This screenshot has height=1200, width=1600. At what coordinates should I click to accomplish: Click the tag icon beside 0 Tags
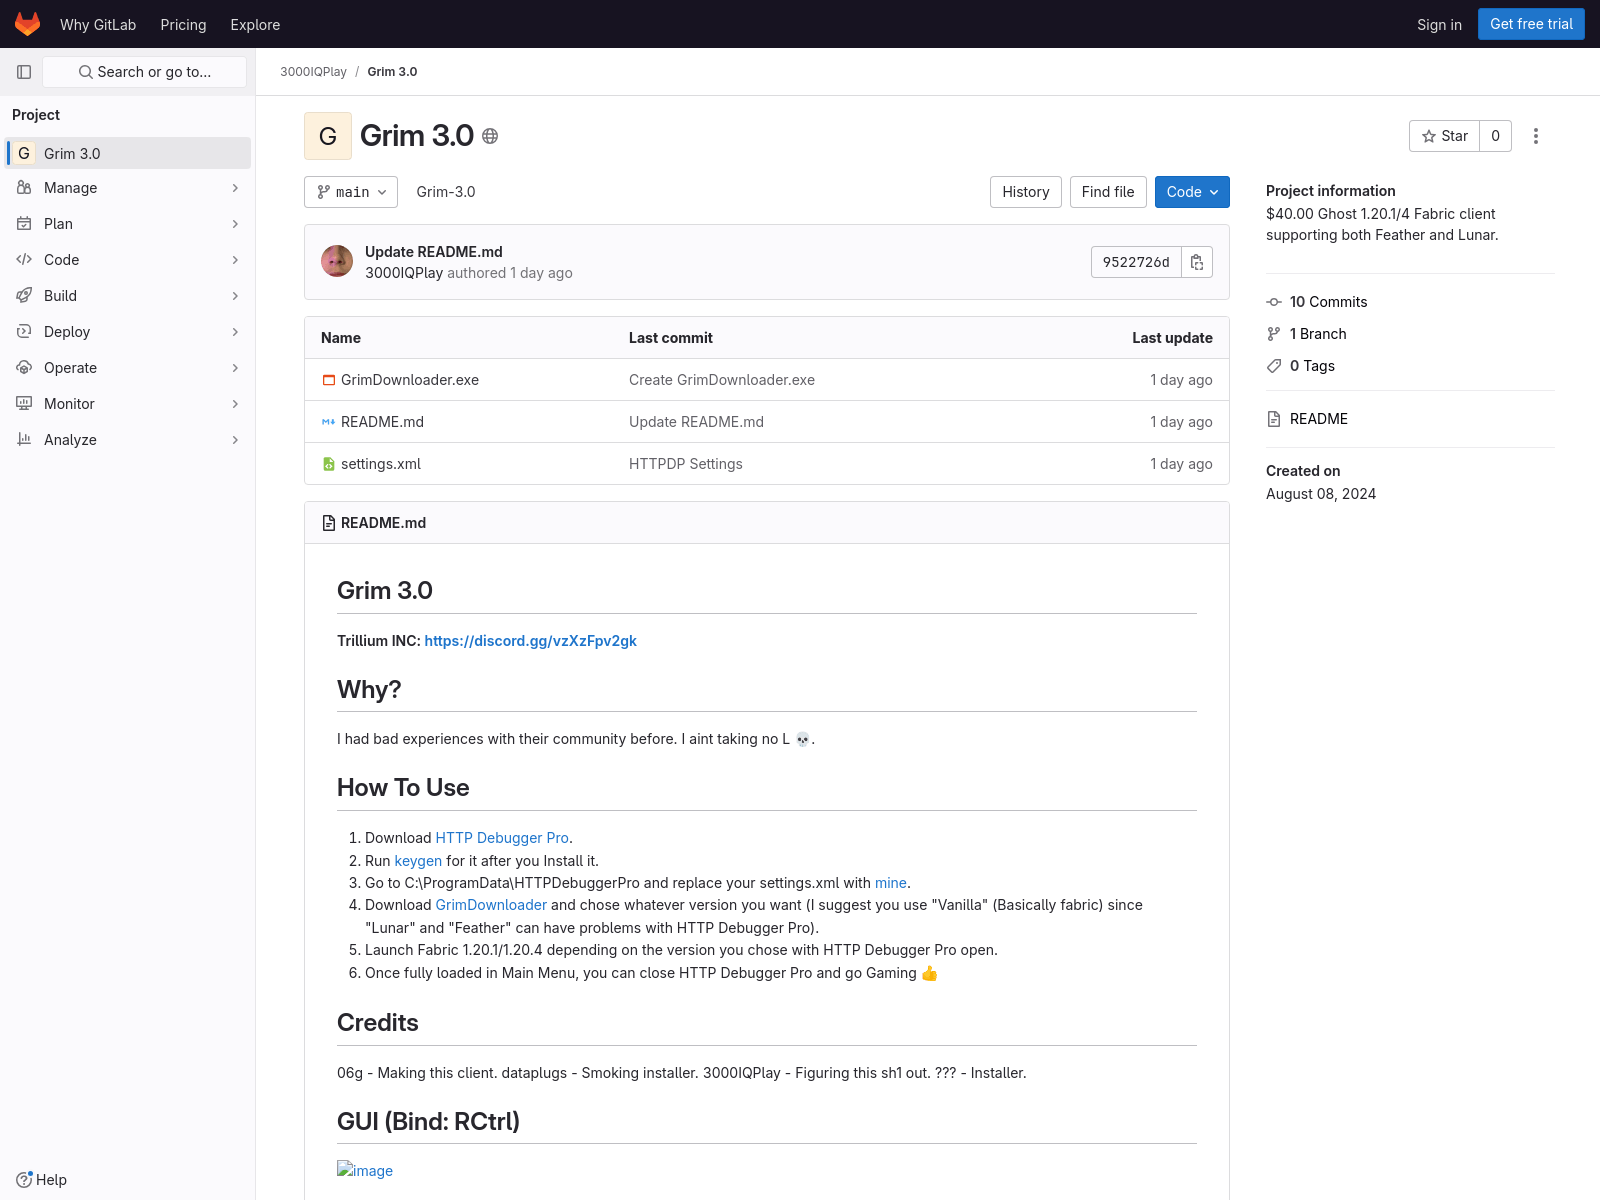1274,366
